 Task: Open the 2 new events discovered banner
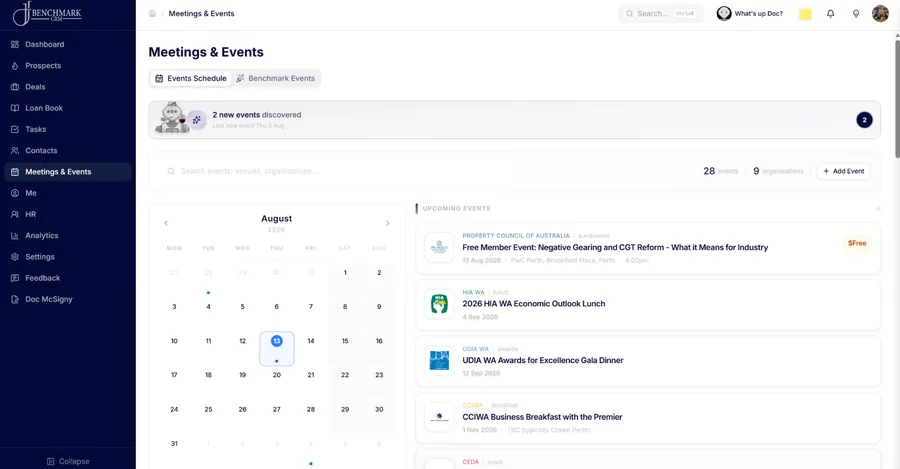[514, 119]
